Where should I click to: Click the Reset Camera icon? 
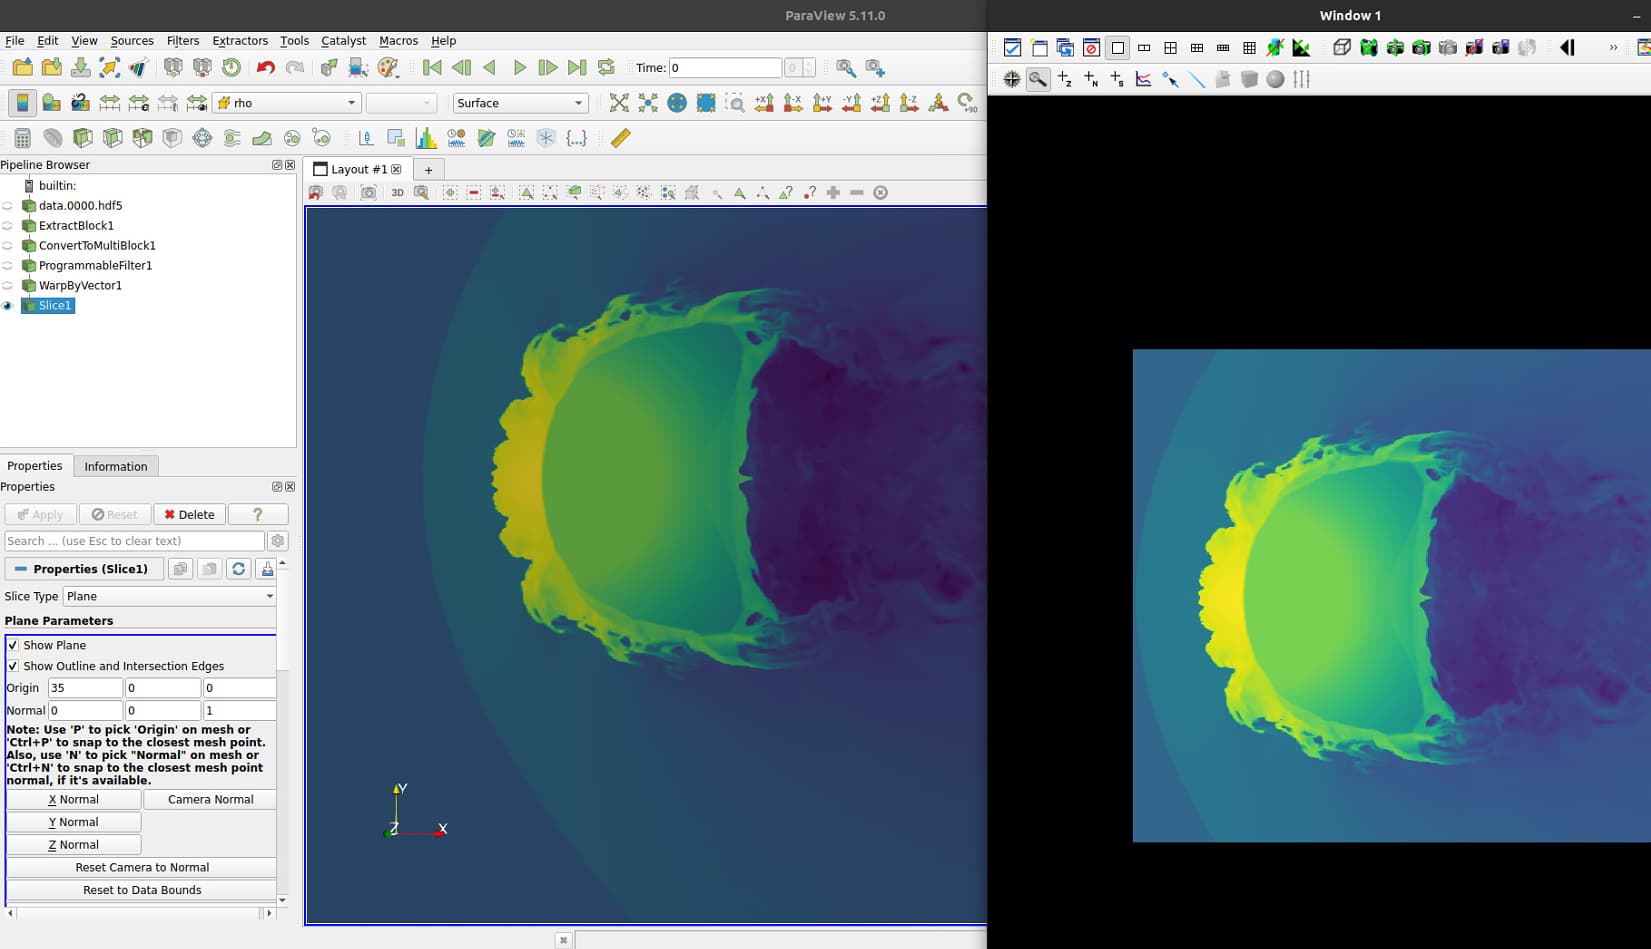(x=619, y=103)
